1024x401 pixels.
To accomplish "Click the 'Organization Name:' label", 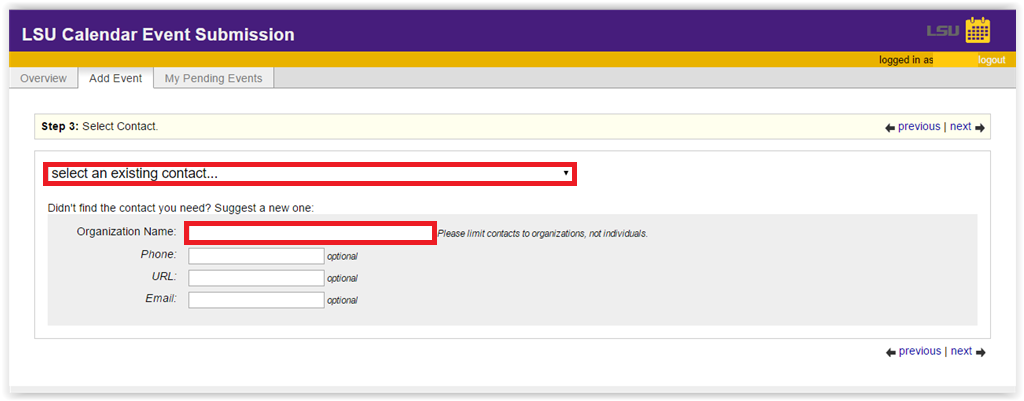I will [x=126, y=232].
